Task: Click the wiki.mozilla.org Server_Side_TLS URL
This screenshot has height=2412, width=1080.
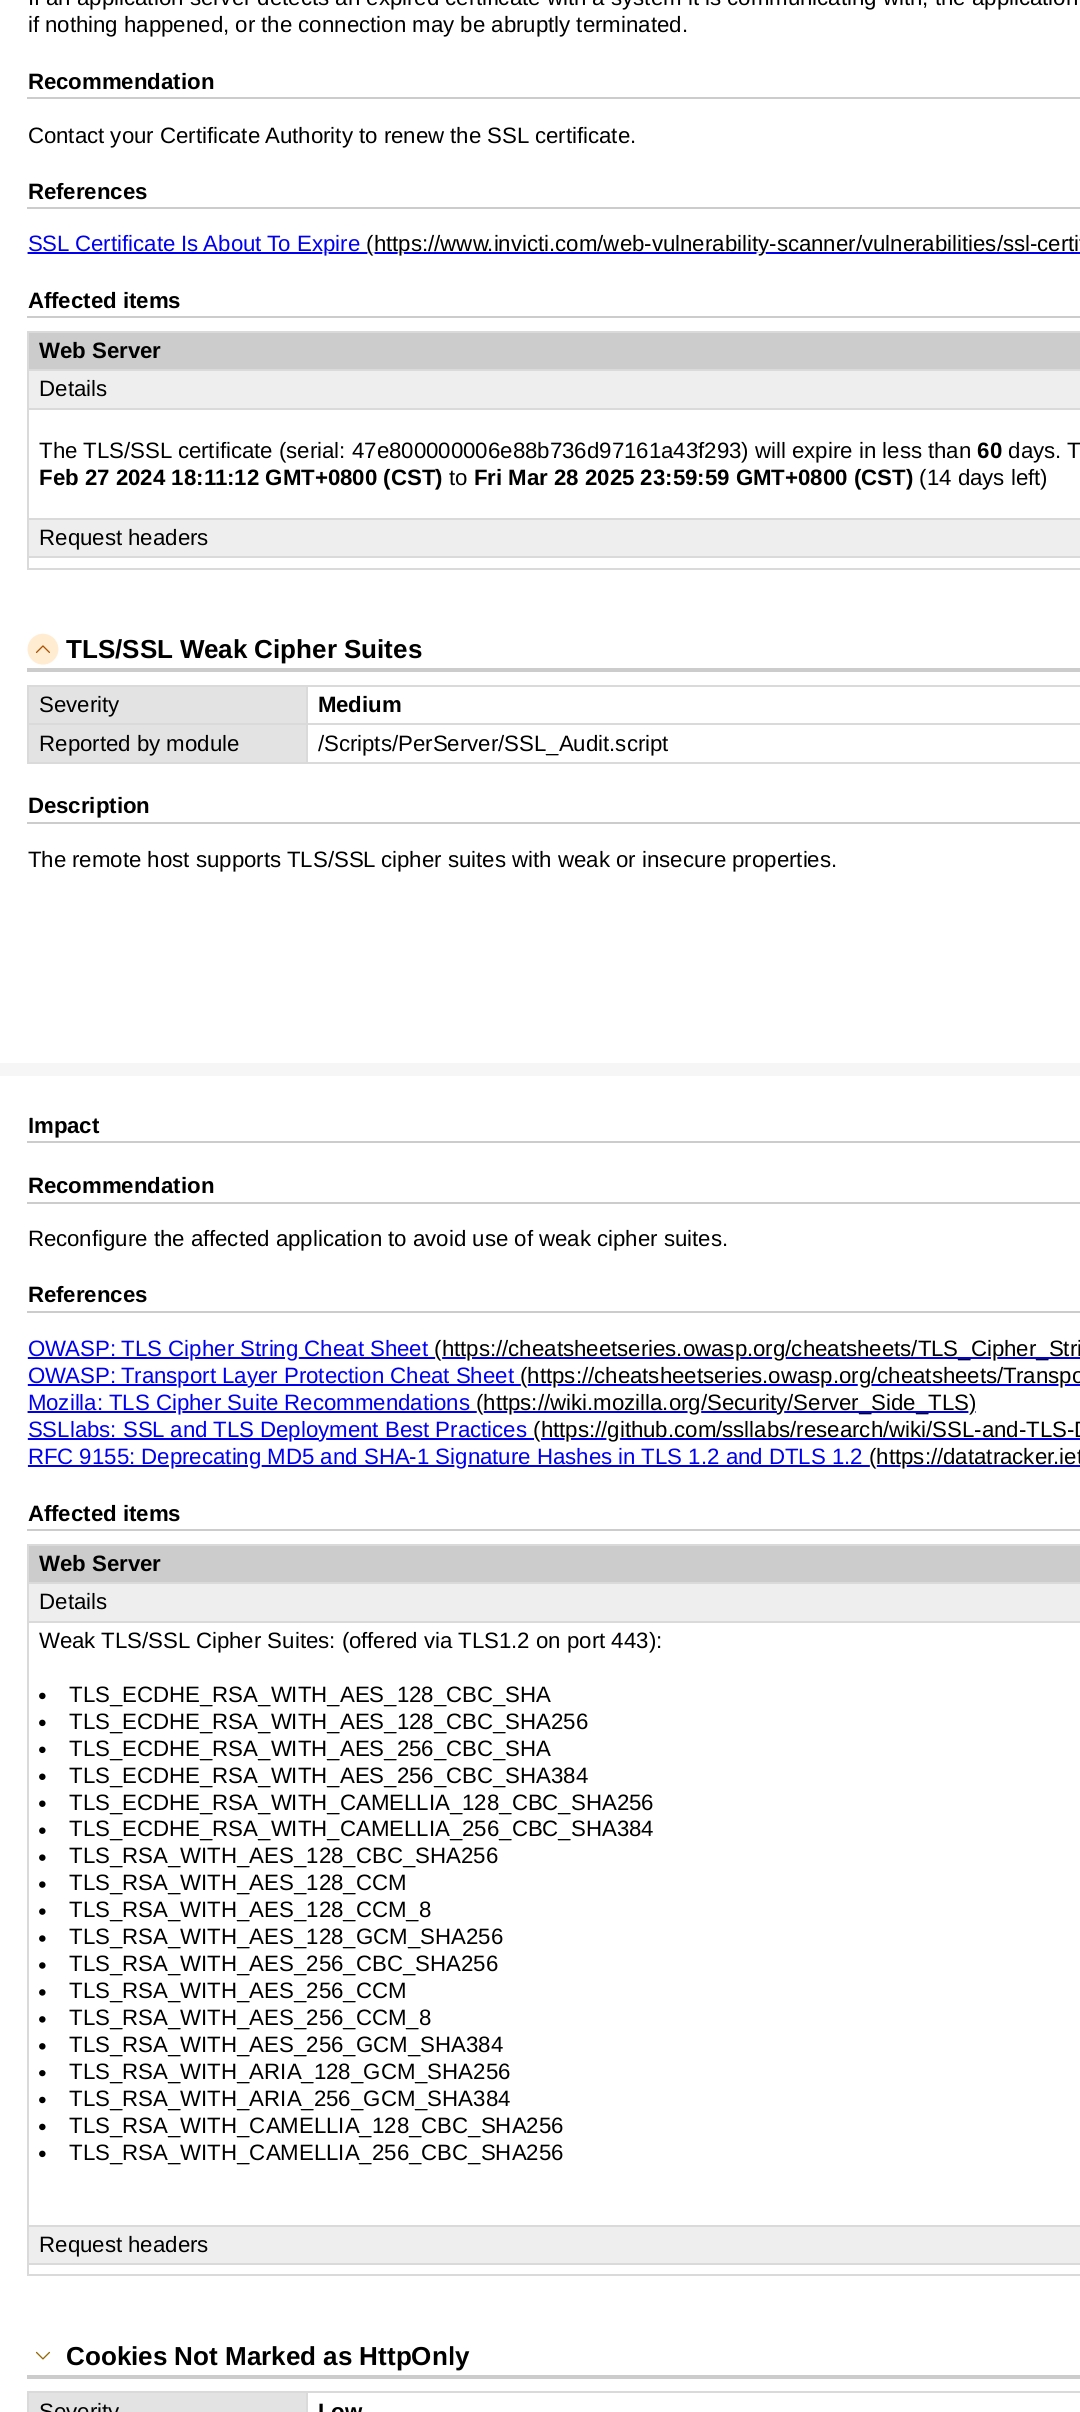Action: point(727,1403)
